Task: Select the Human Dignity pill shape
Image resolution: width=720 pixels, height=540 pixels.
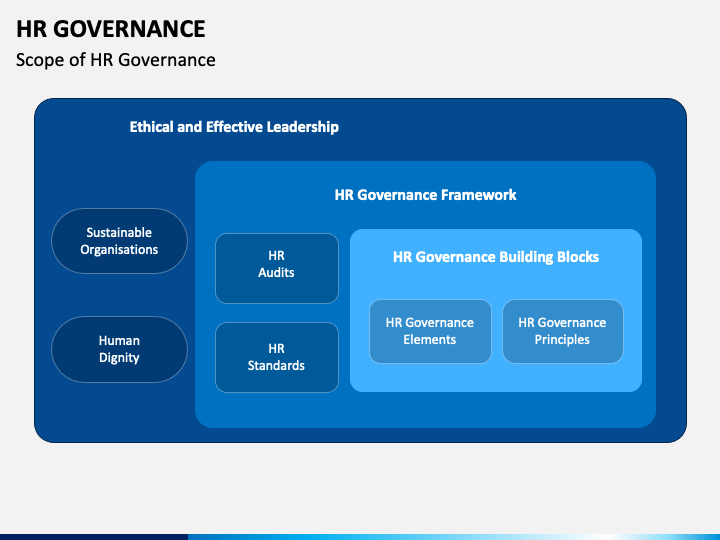Action: (x=119, y=349)
